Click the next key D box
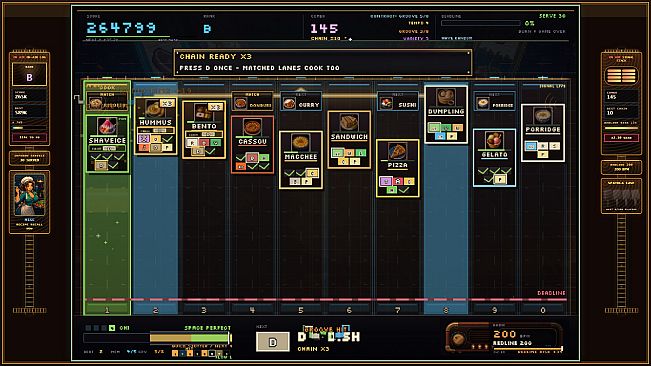 pos(273,342)
